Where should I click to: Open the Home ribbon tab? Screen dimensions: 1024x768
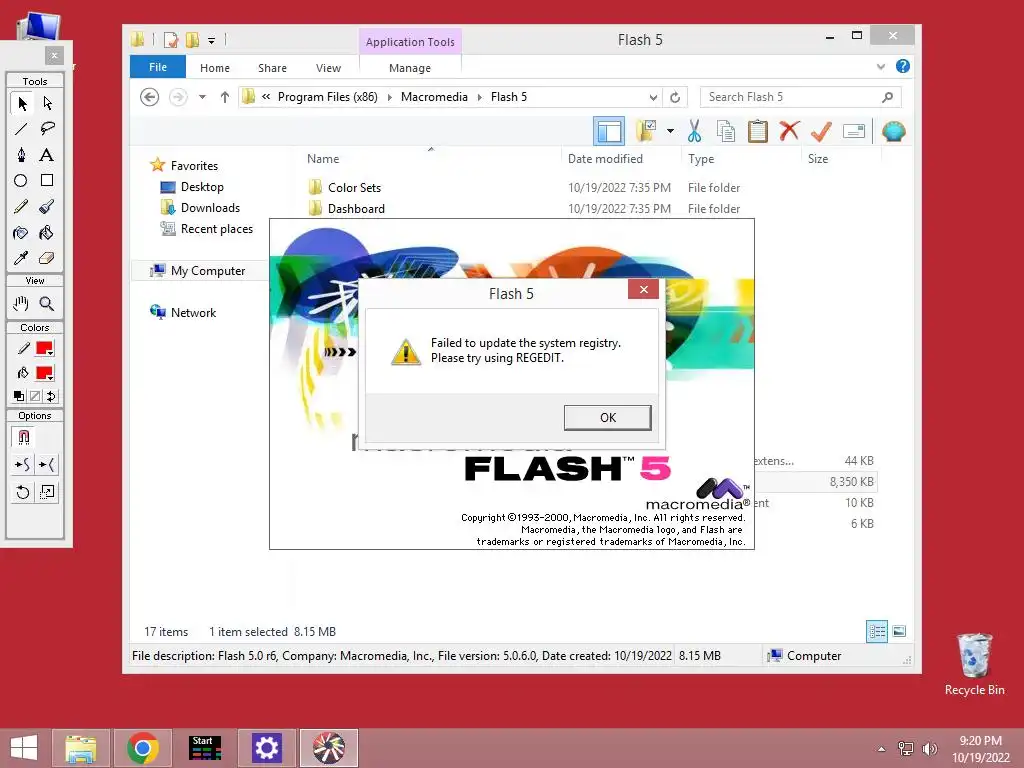click(x=215, y=68)
